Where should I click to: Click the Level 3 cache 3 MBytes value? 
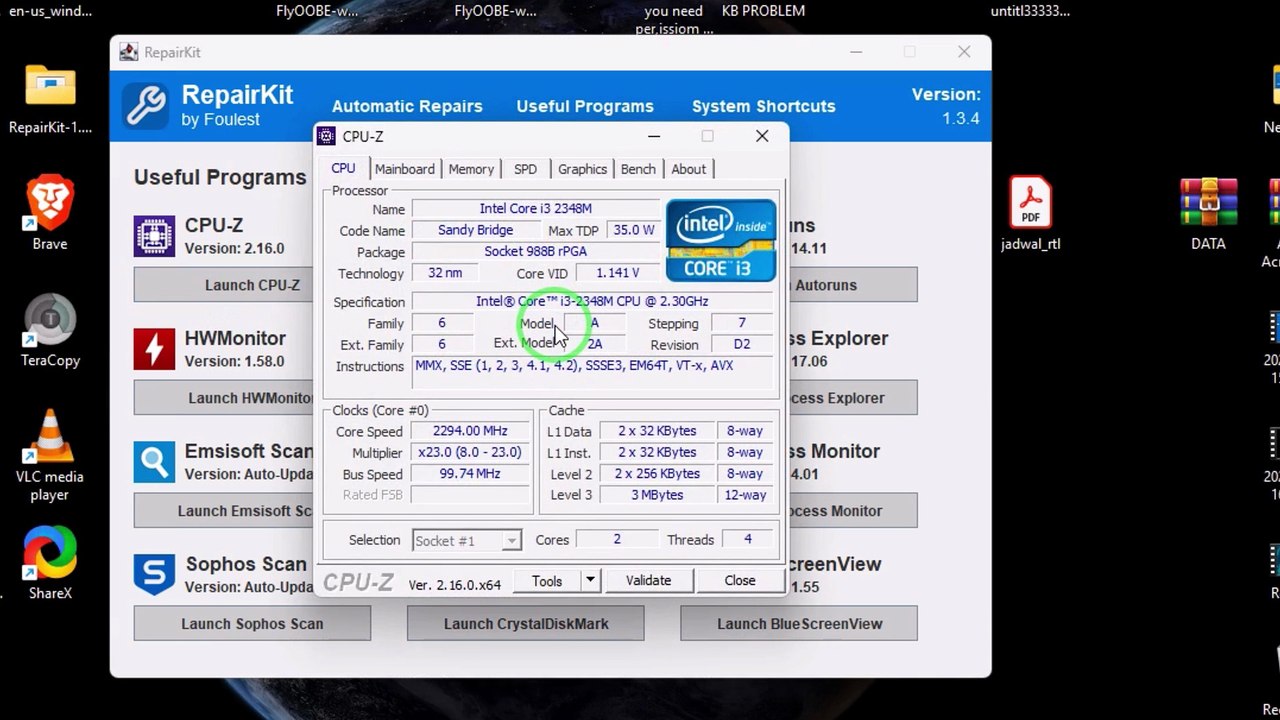click(657, 495)
